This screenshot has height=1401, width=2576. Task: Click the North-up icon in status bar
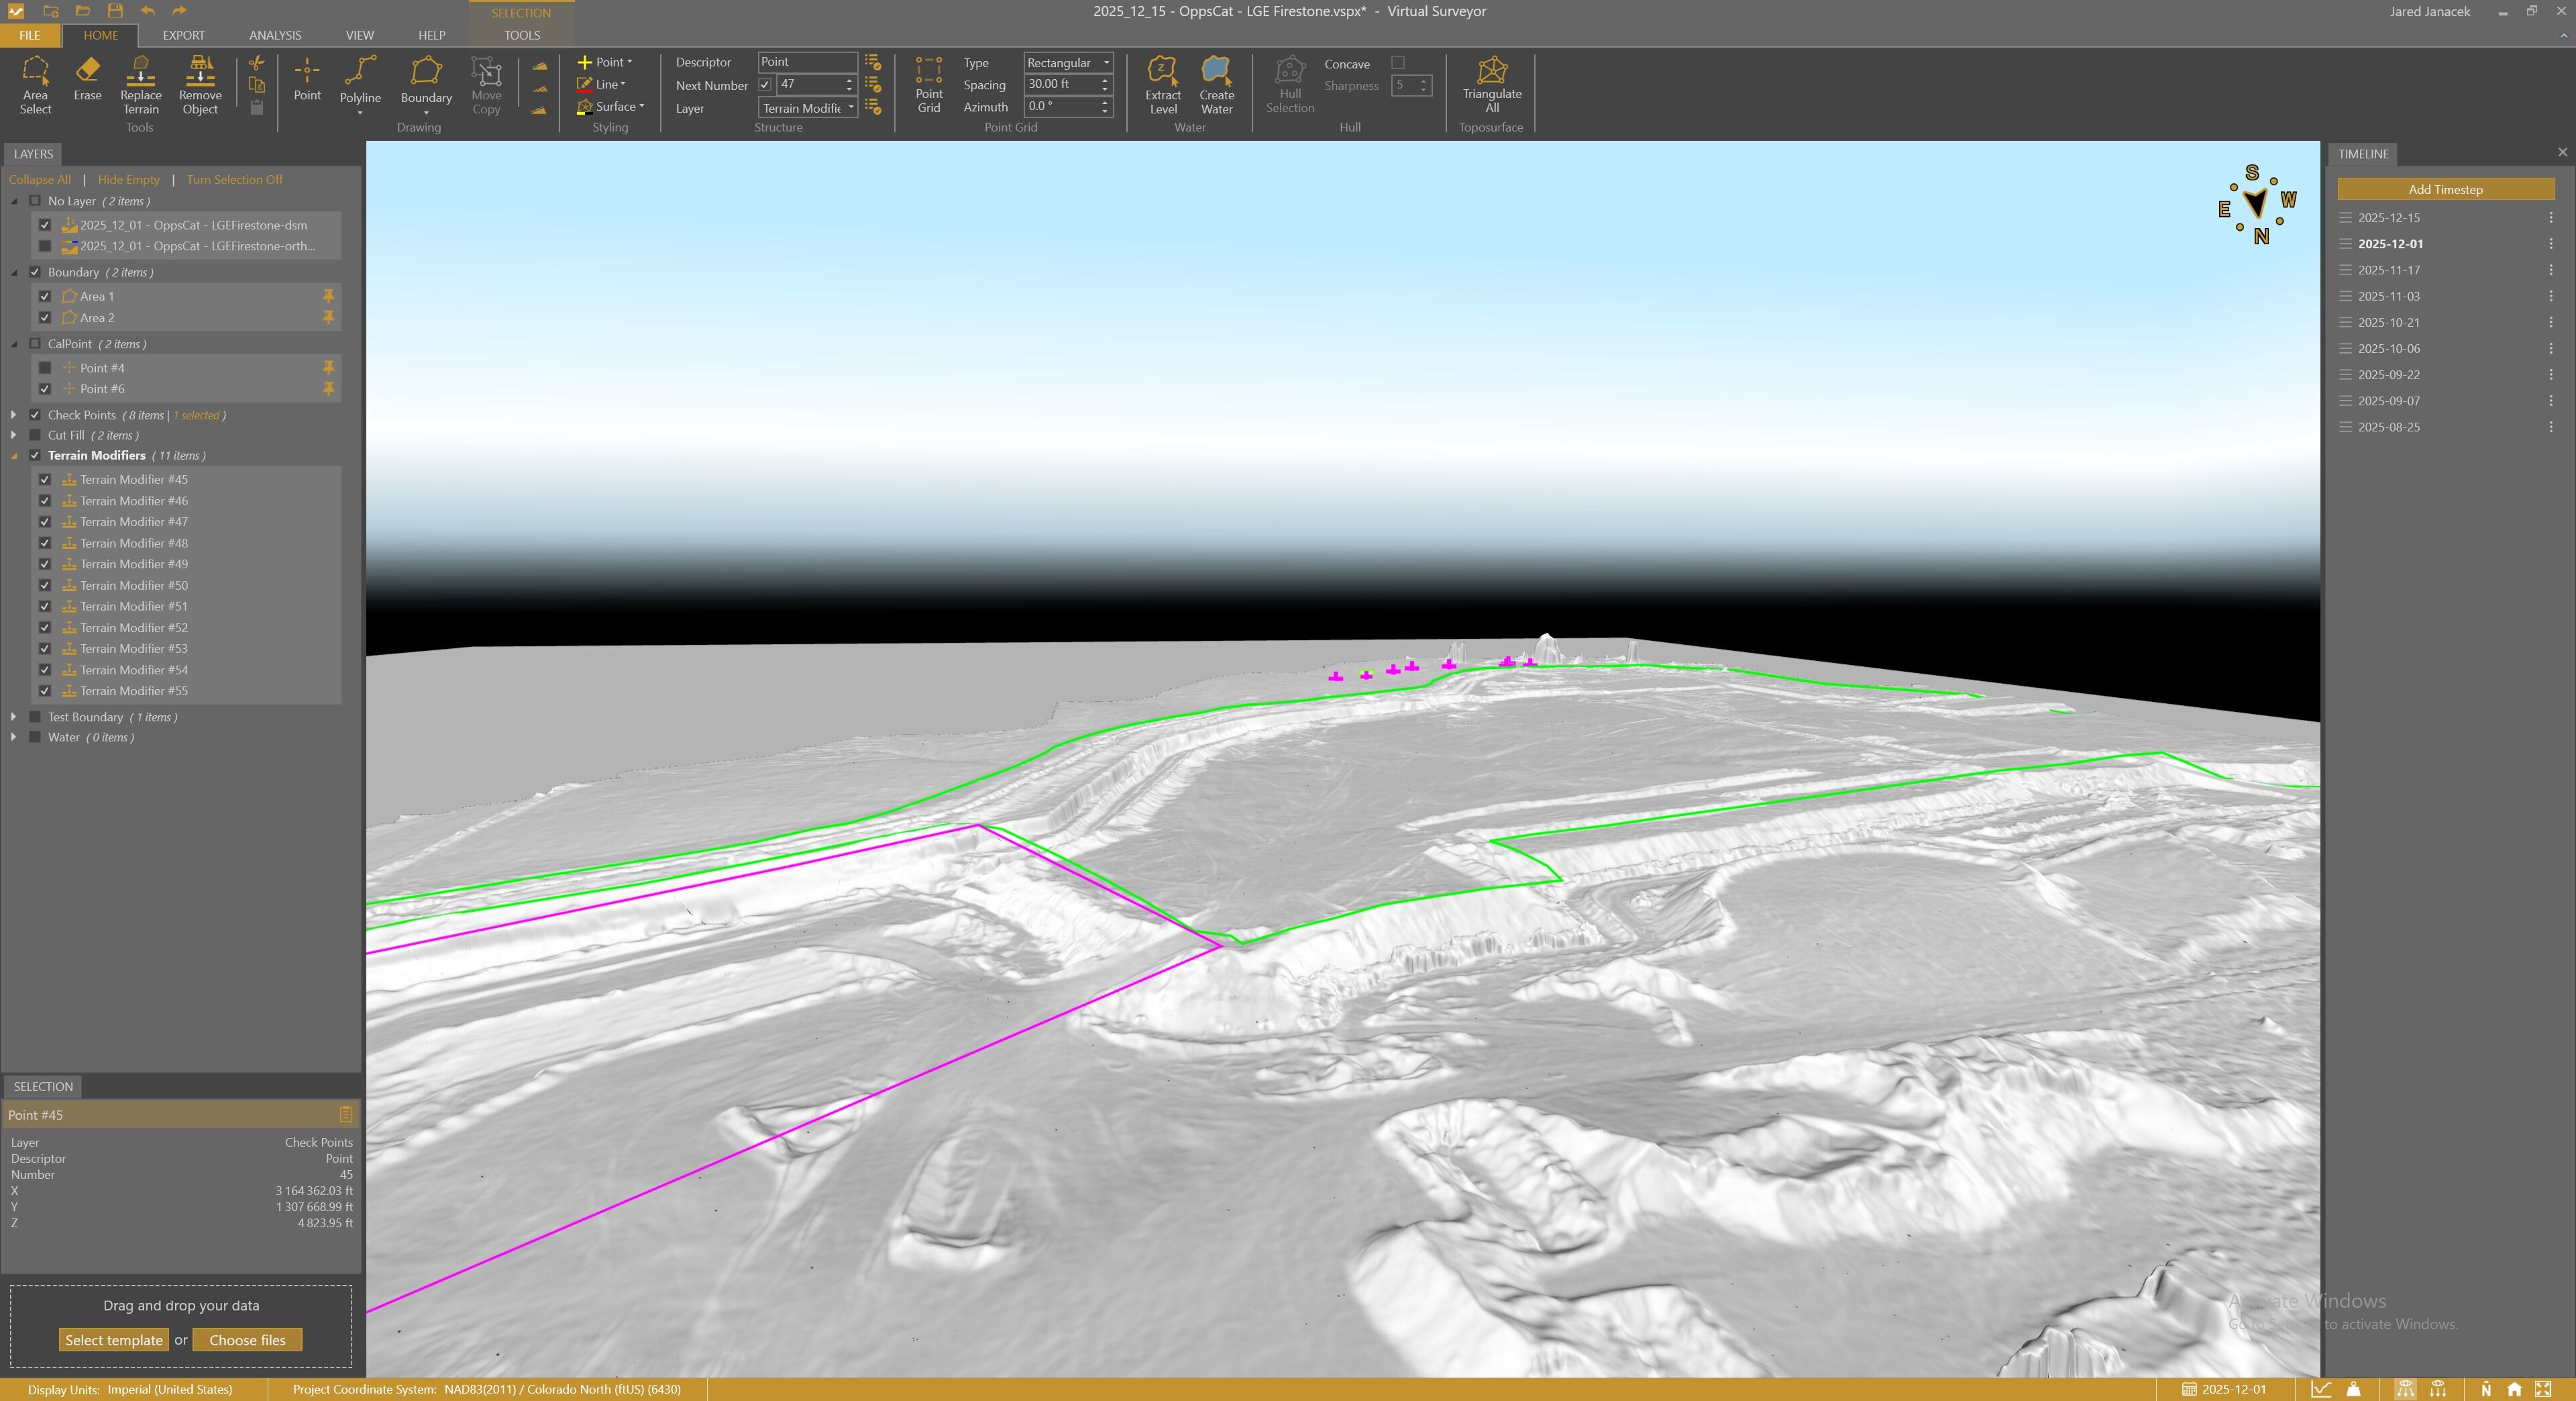tap(2486, 1389)
